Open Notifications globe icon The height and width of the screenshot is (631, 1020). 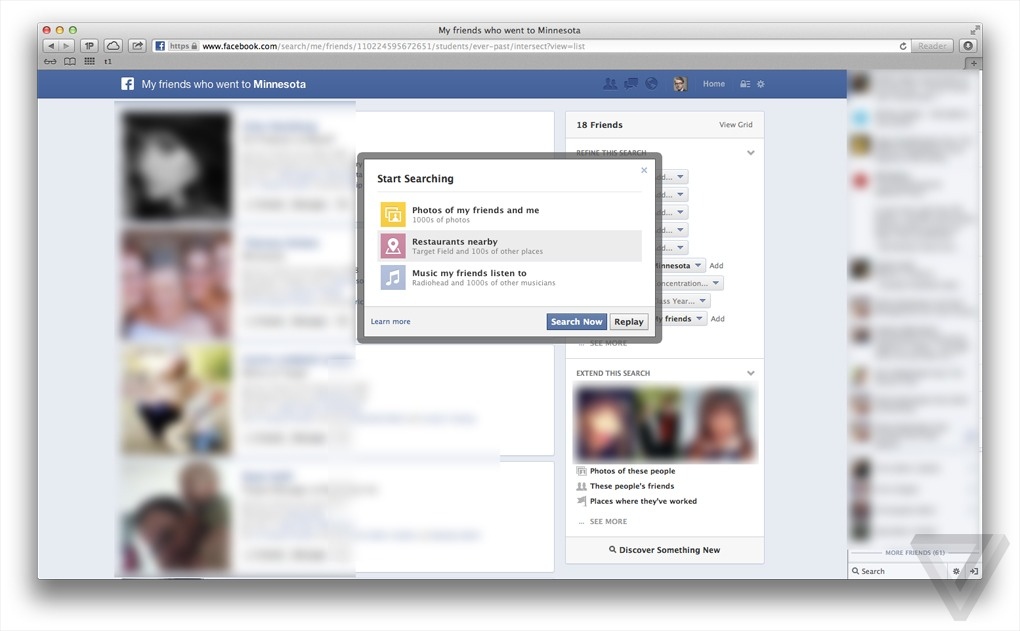click(x=651, y=84)
